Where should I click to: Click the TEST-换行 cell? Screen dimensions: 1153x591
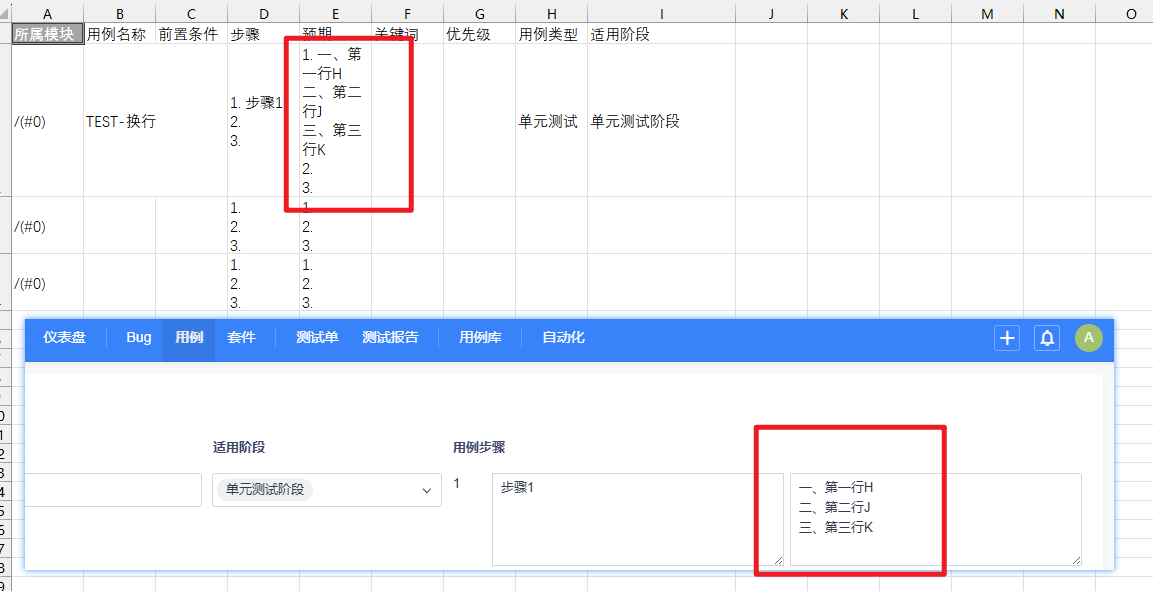(x=120, y=121)
